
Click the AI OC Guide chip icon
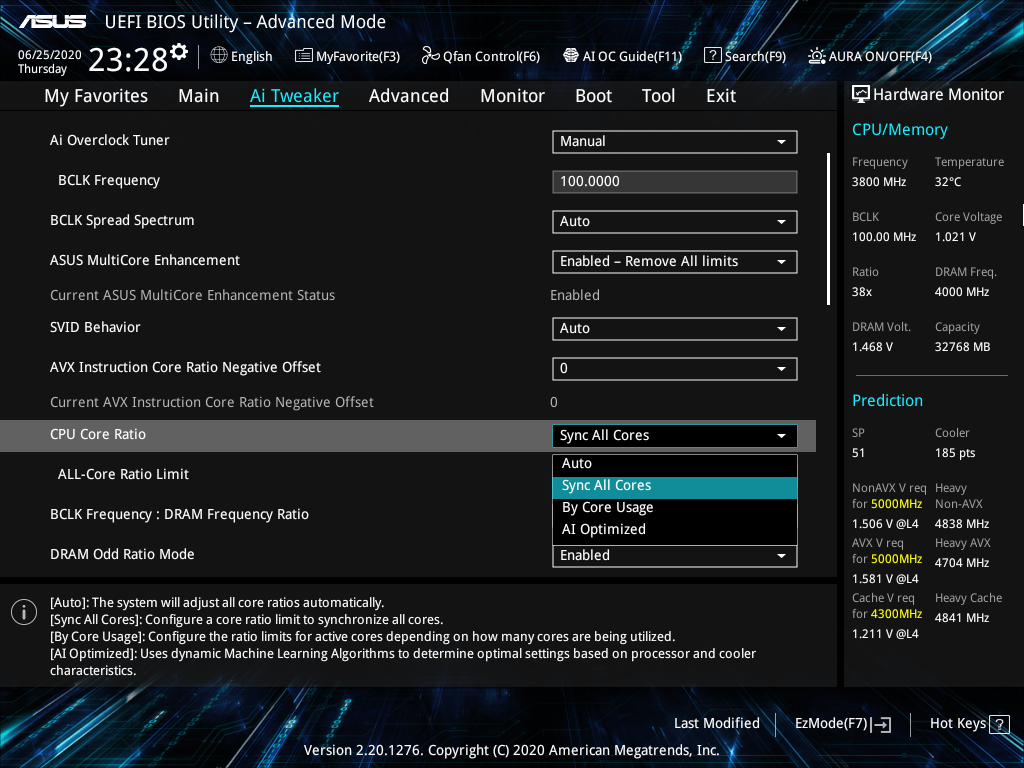pyautogui.click(x=571, y=56)
